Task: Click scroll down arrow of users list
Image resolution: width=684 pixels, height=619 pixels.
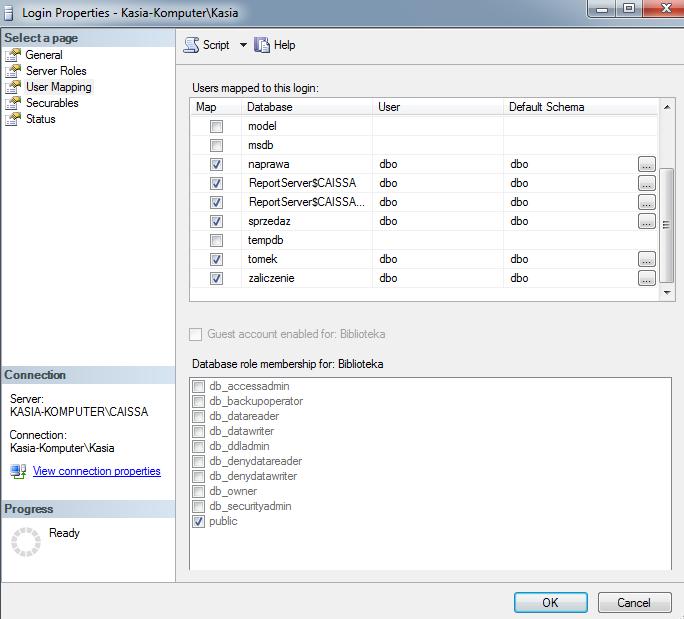Action: pos(667,293)
